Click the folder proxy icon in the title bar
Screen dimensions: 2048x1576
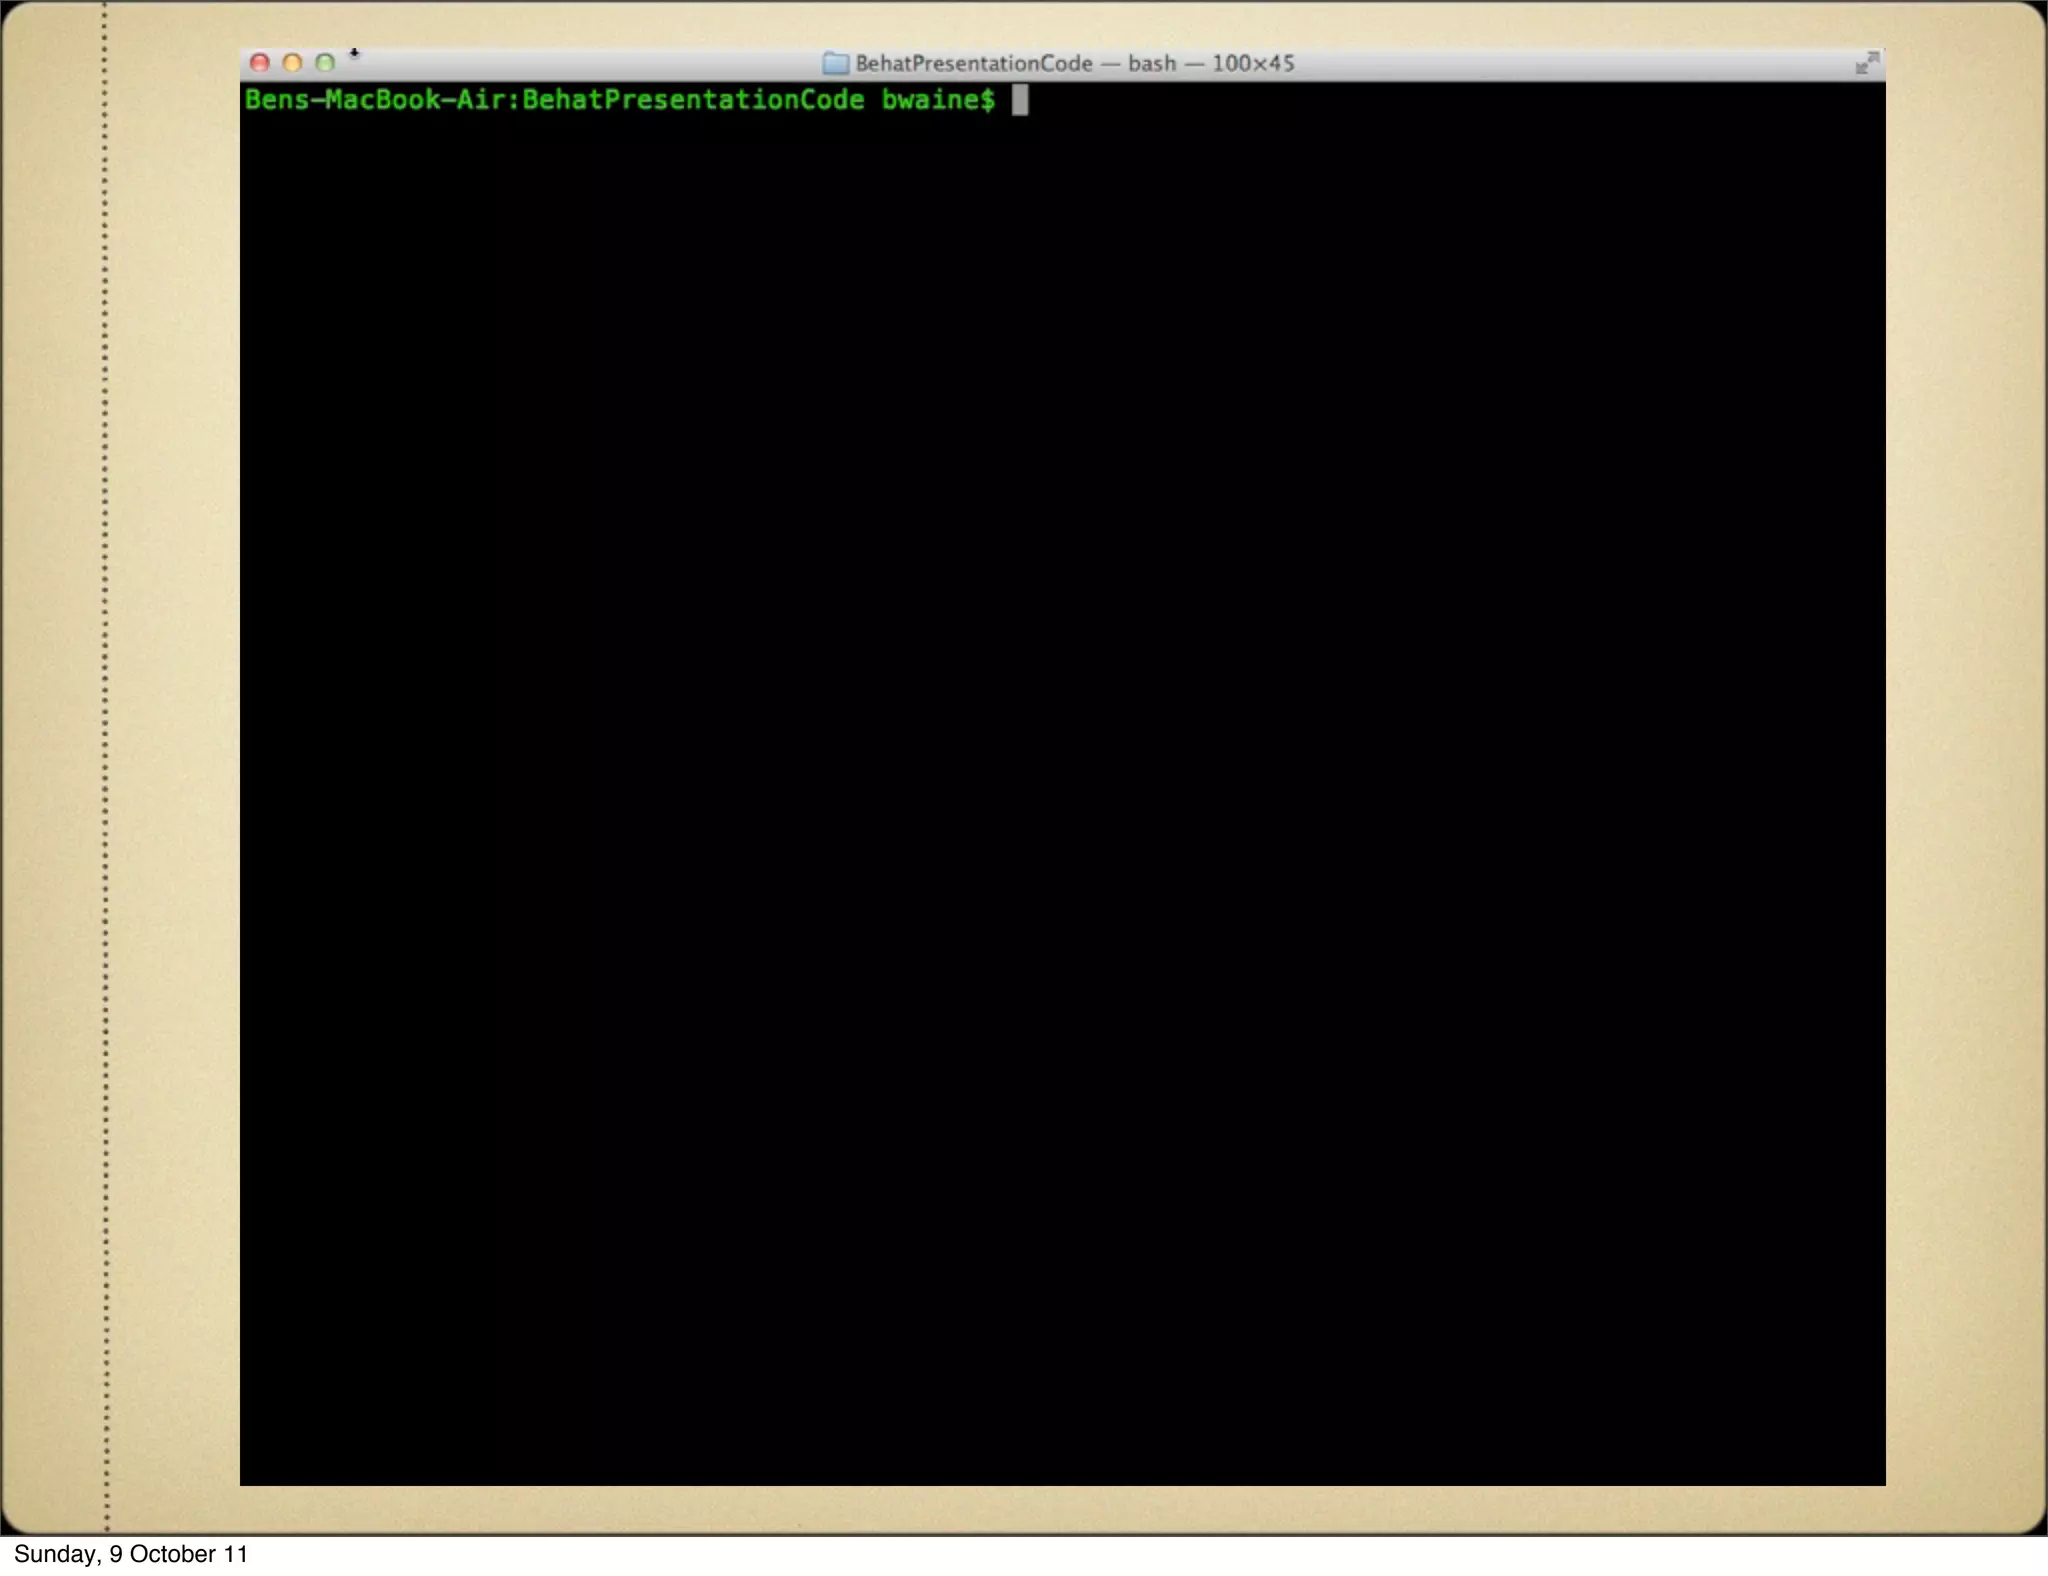pyautogui.click(x=835, y=64)
